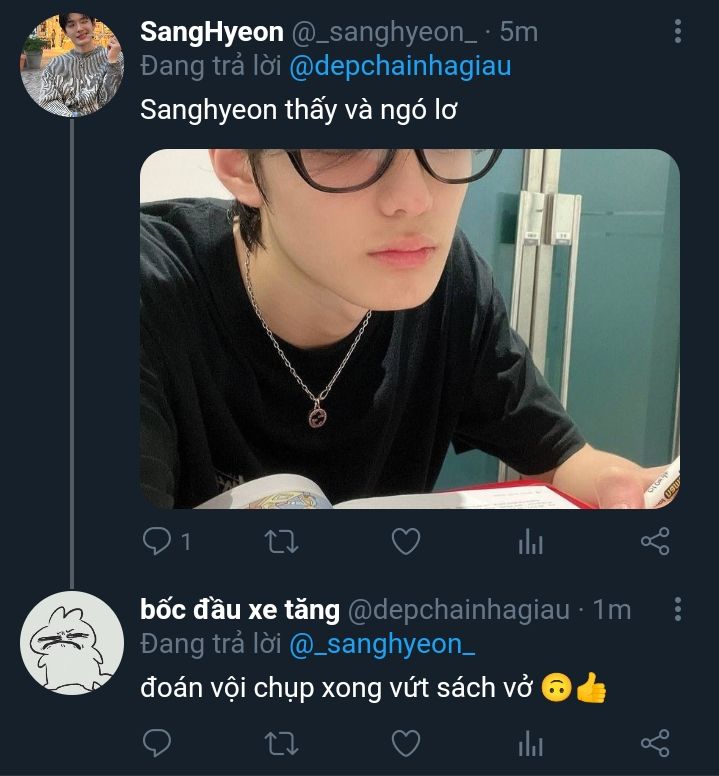Open the @depchainhagiau mention link
The image size is (719, 776).
tap(400, 67)
